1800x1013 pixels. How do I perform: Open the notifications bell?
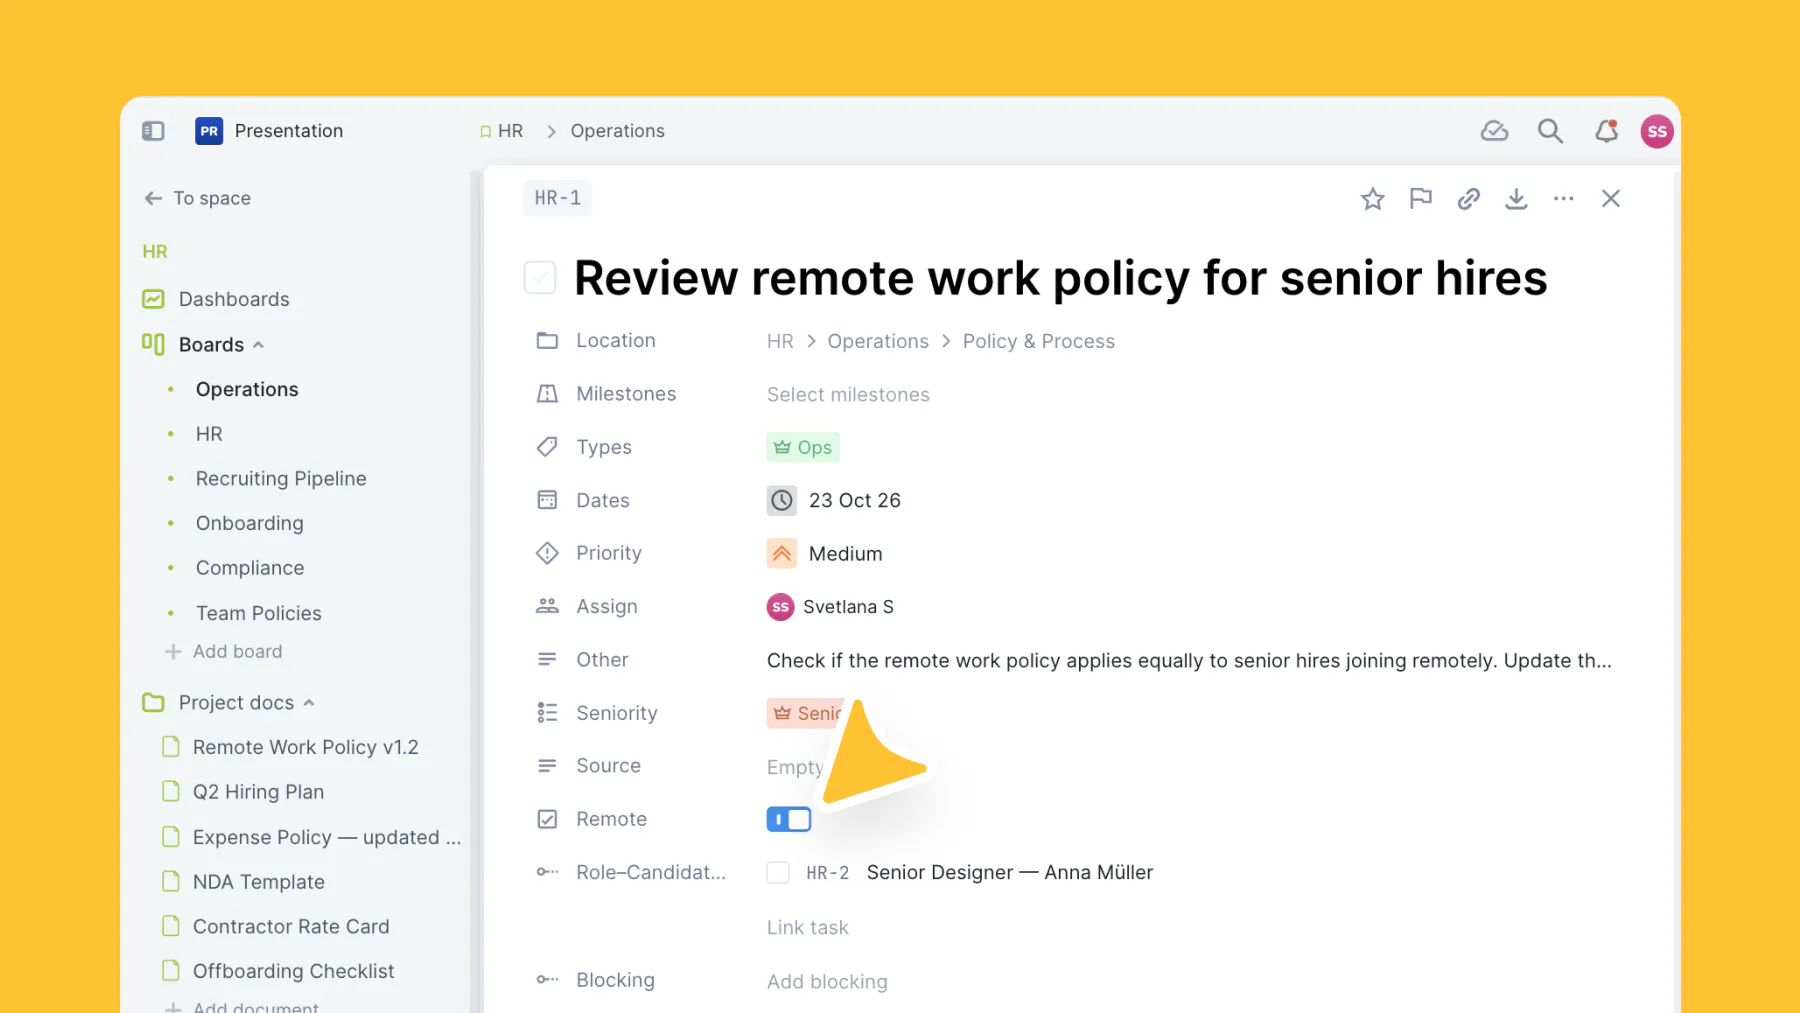click(x=1606, y=131)
